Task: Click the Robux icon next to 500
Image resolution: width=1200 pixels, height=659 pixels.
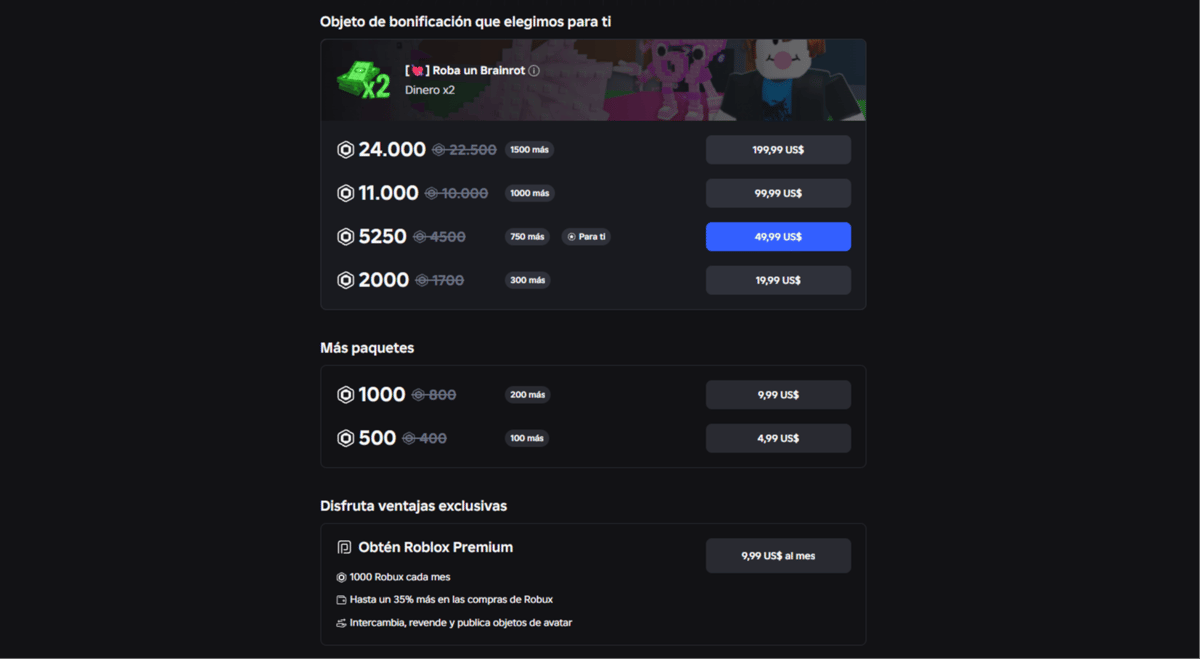Action: (346, 438)
